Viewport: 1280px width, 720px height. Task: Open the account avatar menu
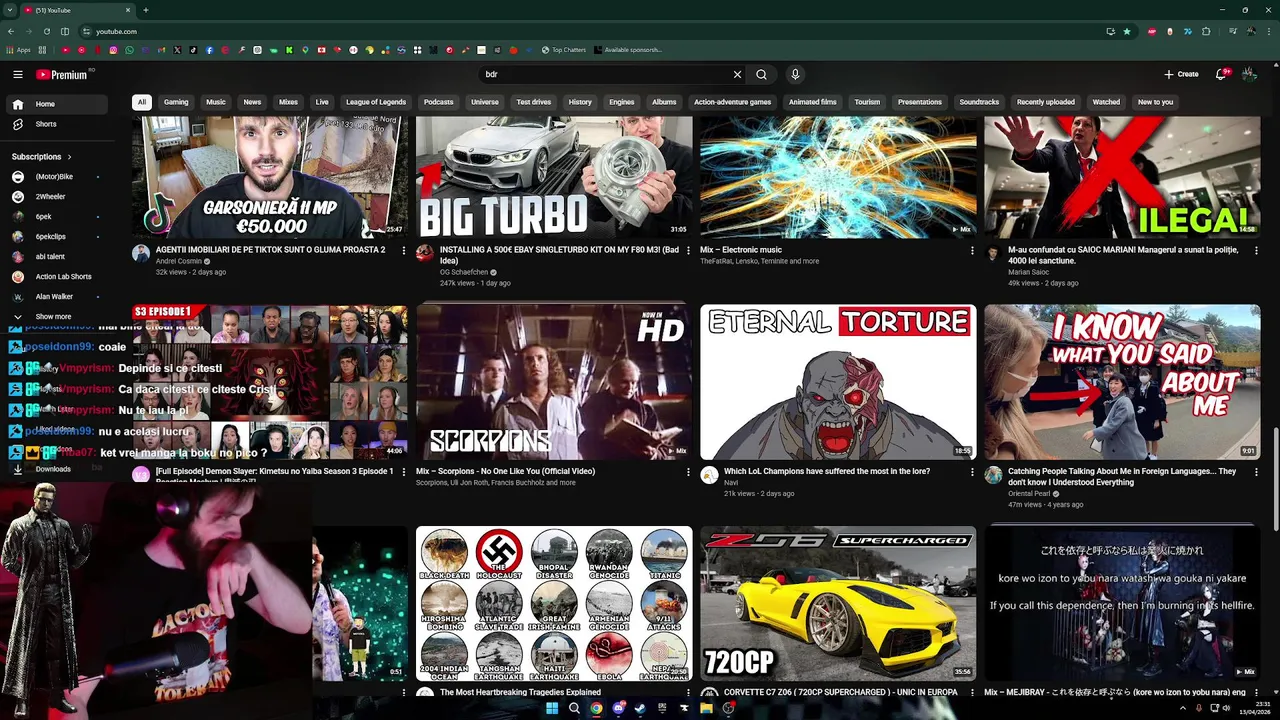pyautogui.click(x=1250, y=74)
